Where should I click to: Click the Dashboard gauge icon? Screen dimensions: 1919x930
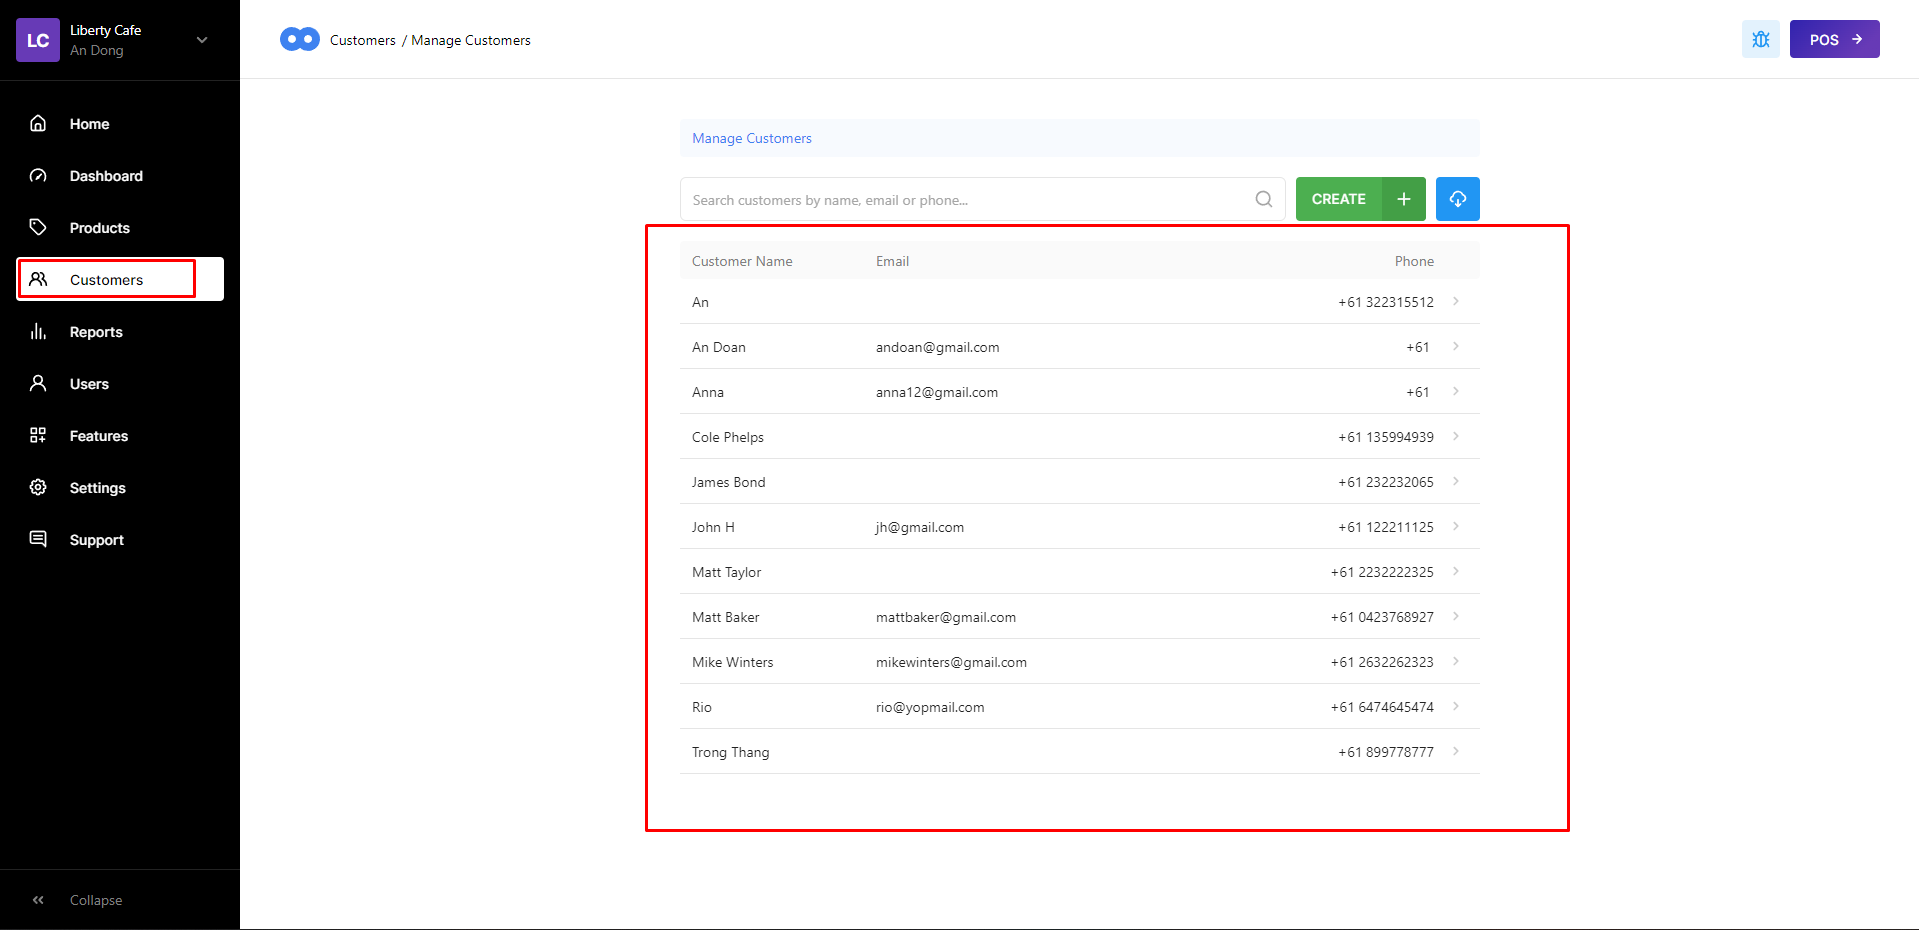(x=38, y=175)
